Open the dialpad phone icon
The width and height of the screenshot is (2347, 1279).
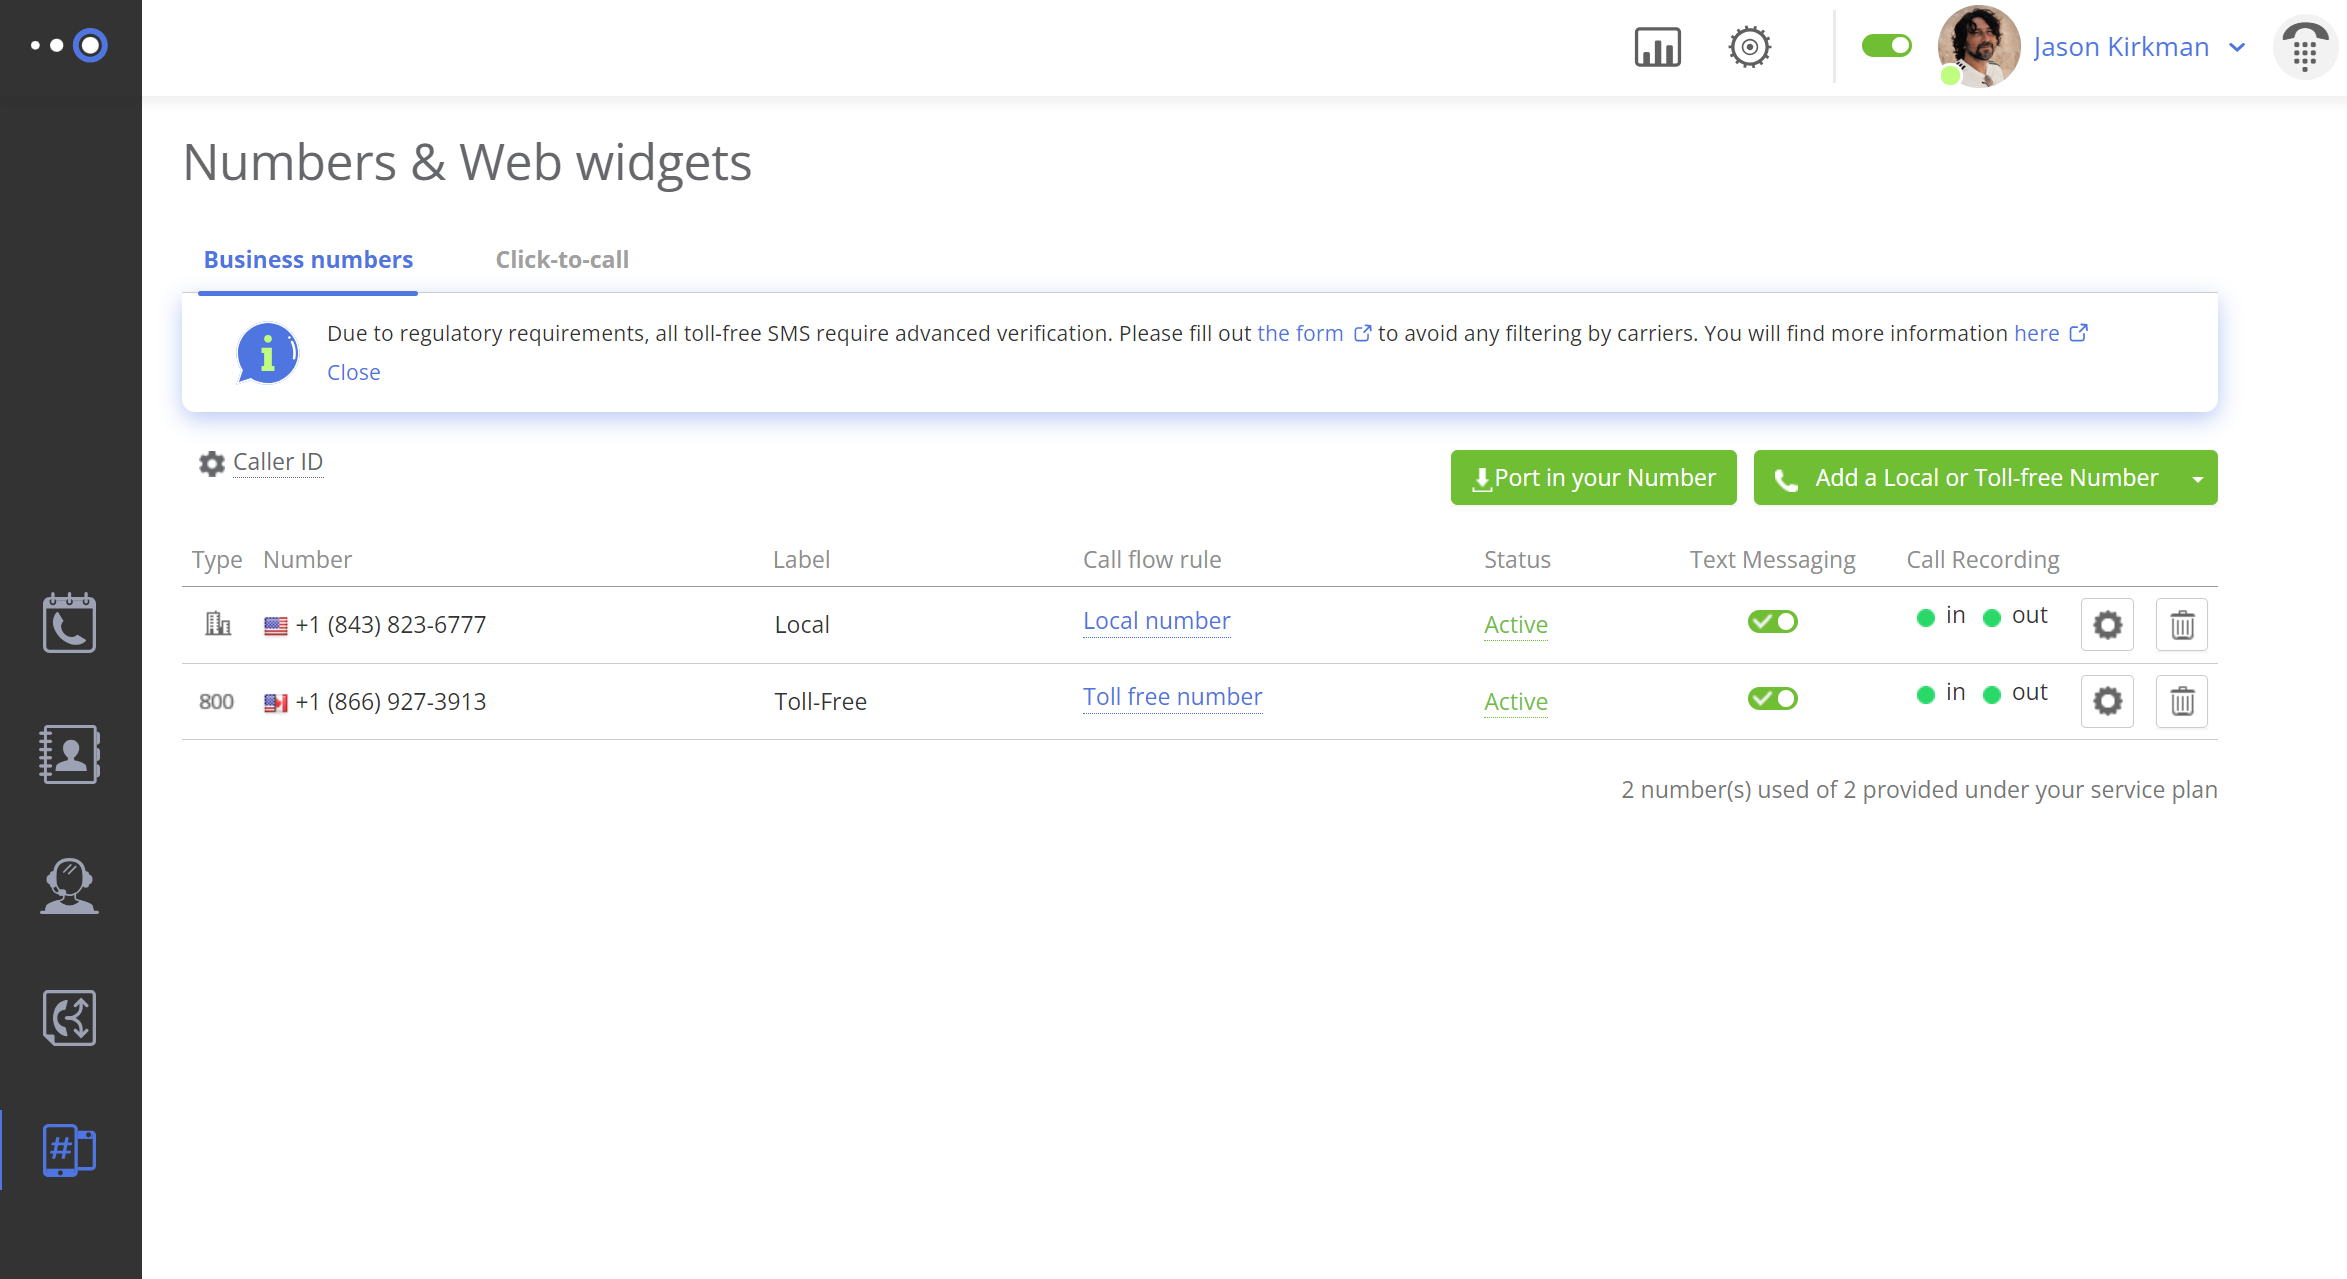point(2305,48)
